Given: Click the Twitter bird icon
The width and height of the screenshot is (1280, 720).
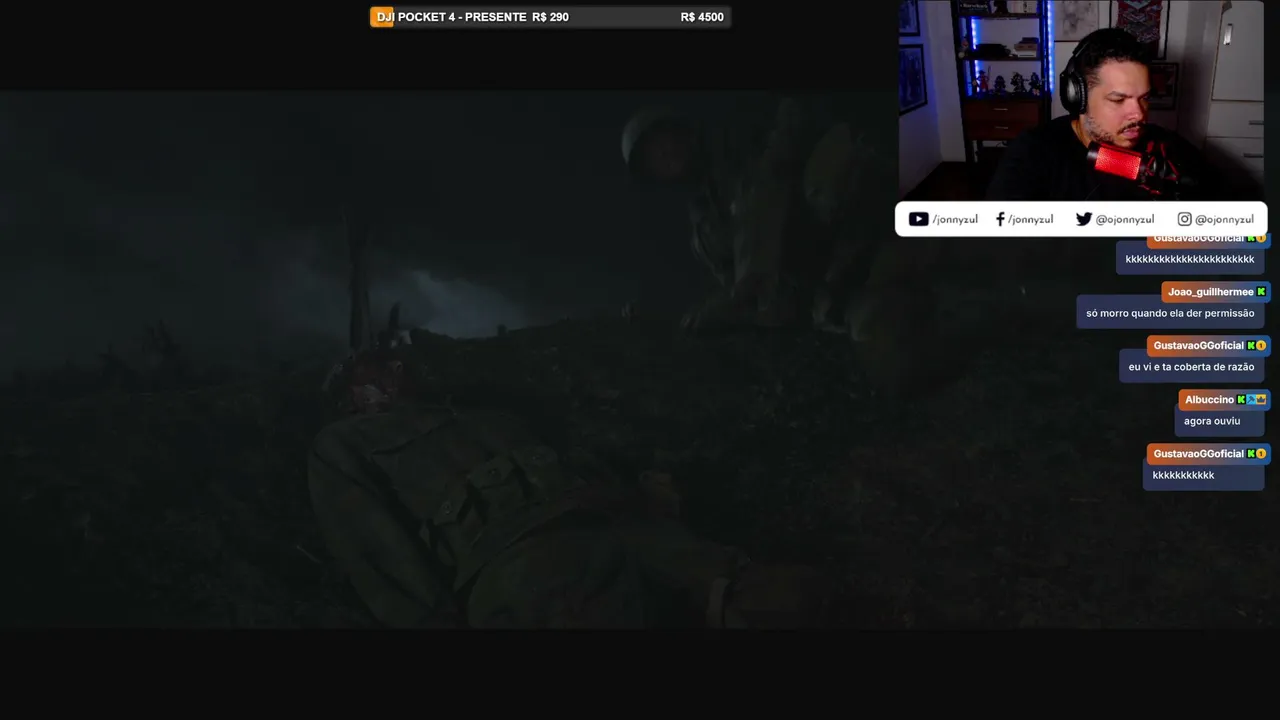Looking at the screenshot, I should (1084, 219).
